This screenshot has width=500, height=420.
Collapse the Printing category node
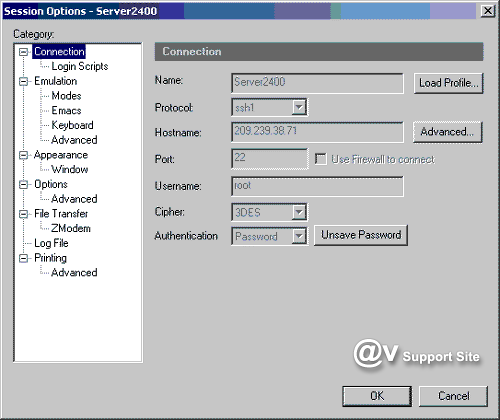click(x=23, y=258)
